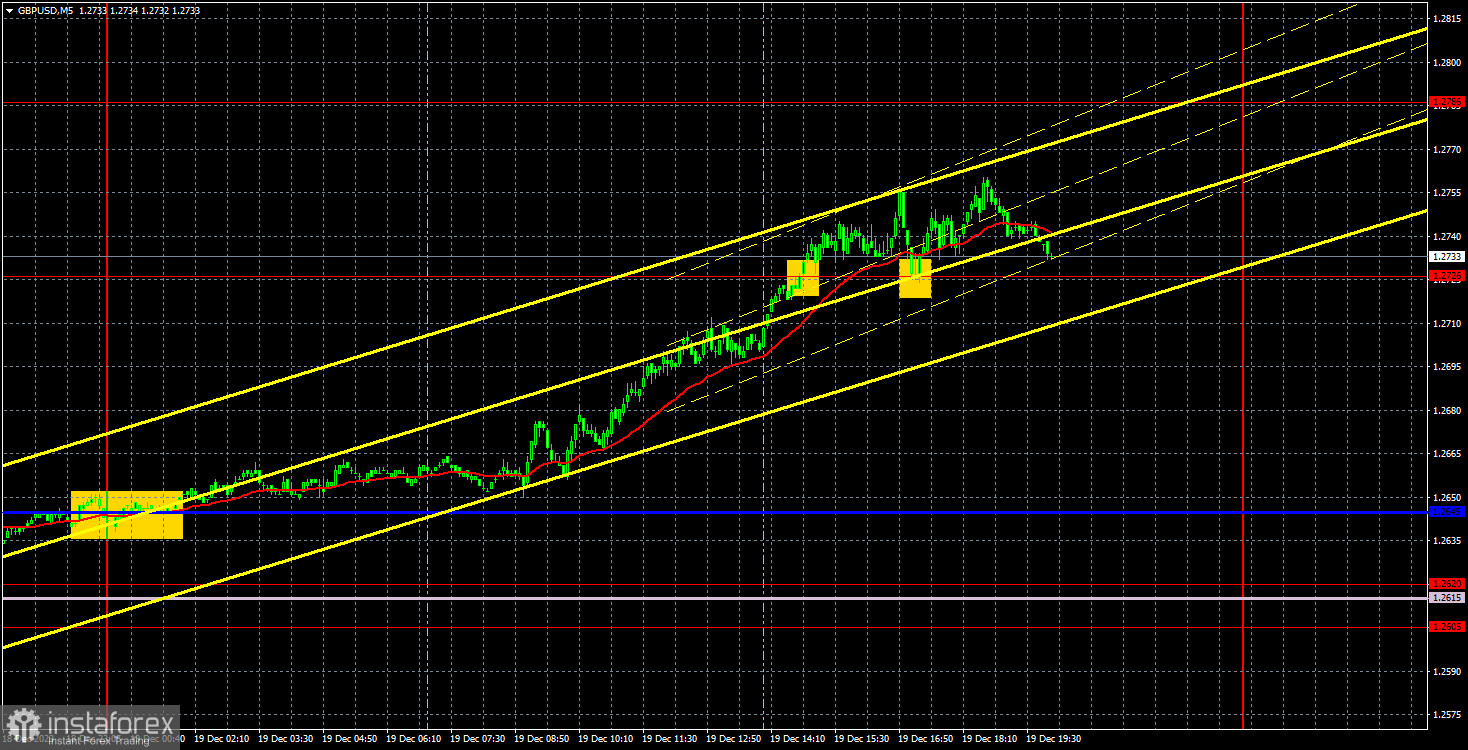Click the 1.2635 price scale label

pos(1447,541)
